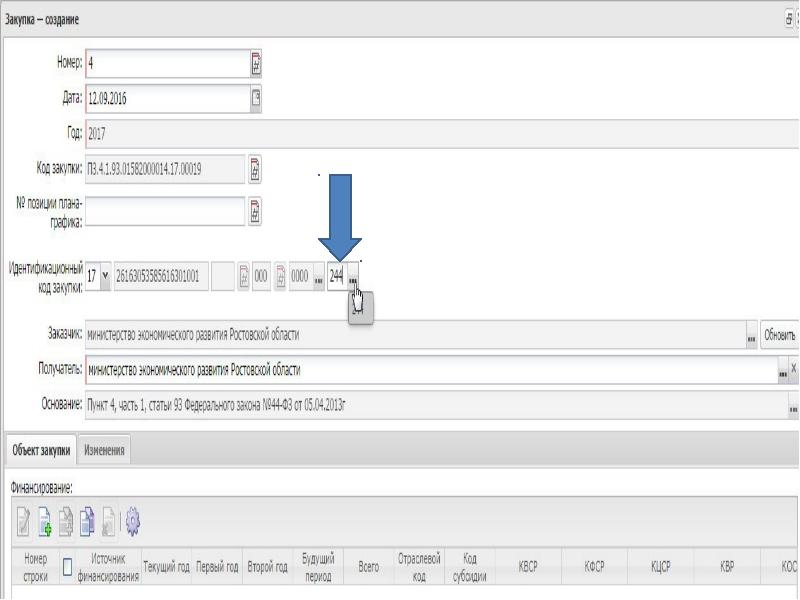
Task: Click Обновить button
Action: point(780,335)
